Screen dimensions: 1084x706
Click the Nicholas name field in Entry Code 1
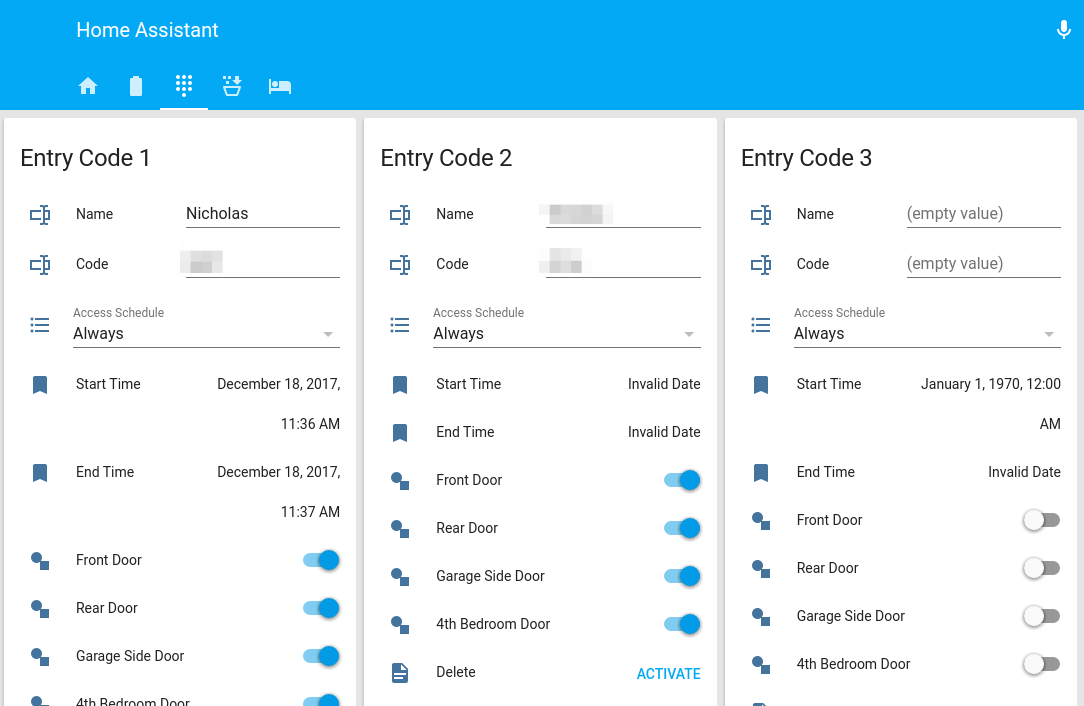tap(262, 214)
